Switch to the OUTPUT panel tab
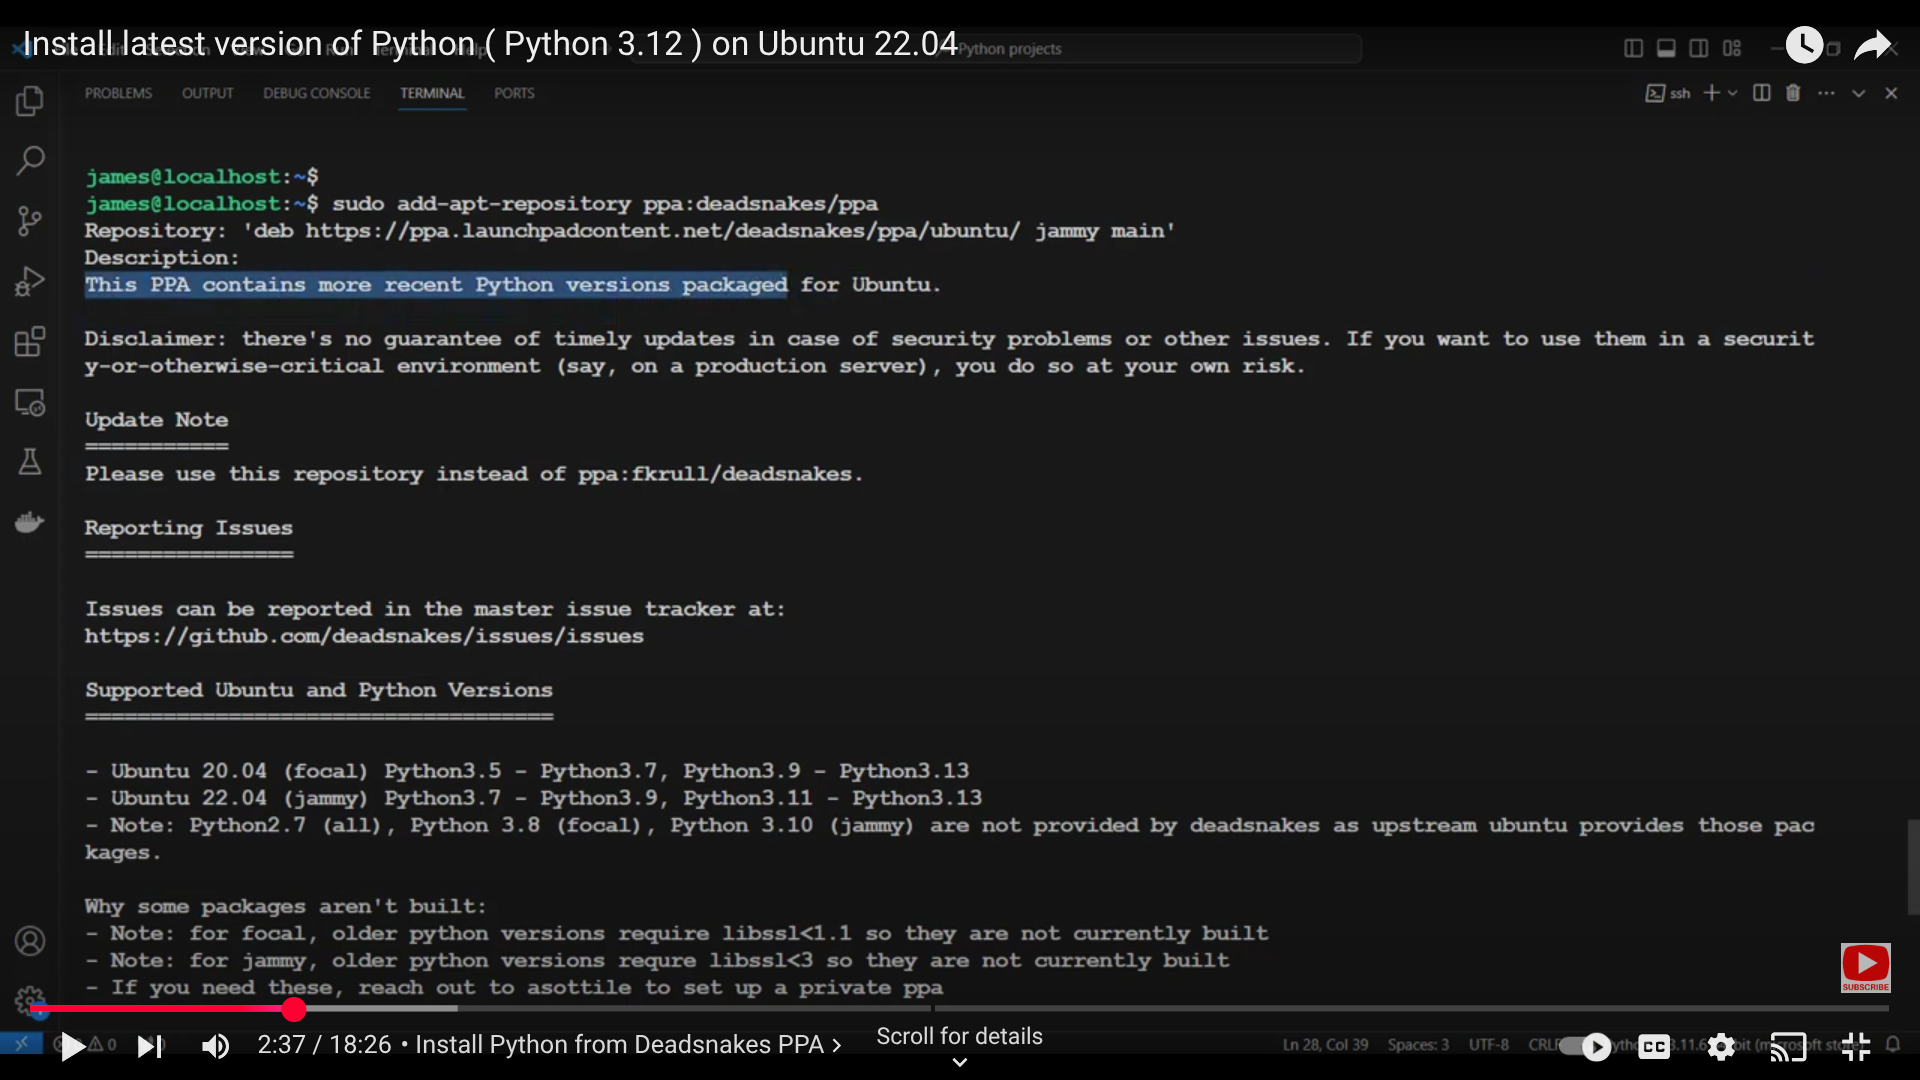Viewport: 1920px width, 1080px height. pyautogui.click(x=207, y=93)
